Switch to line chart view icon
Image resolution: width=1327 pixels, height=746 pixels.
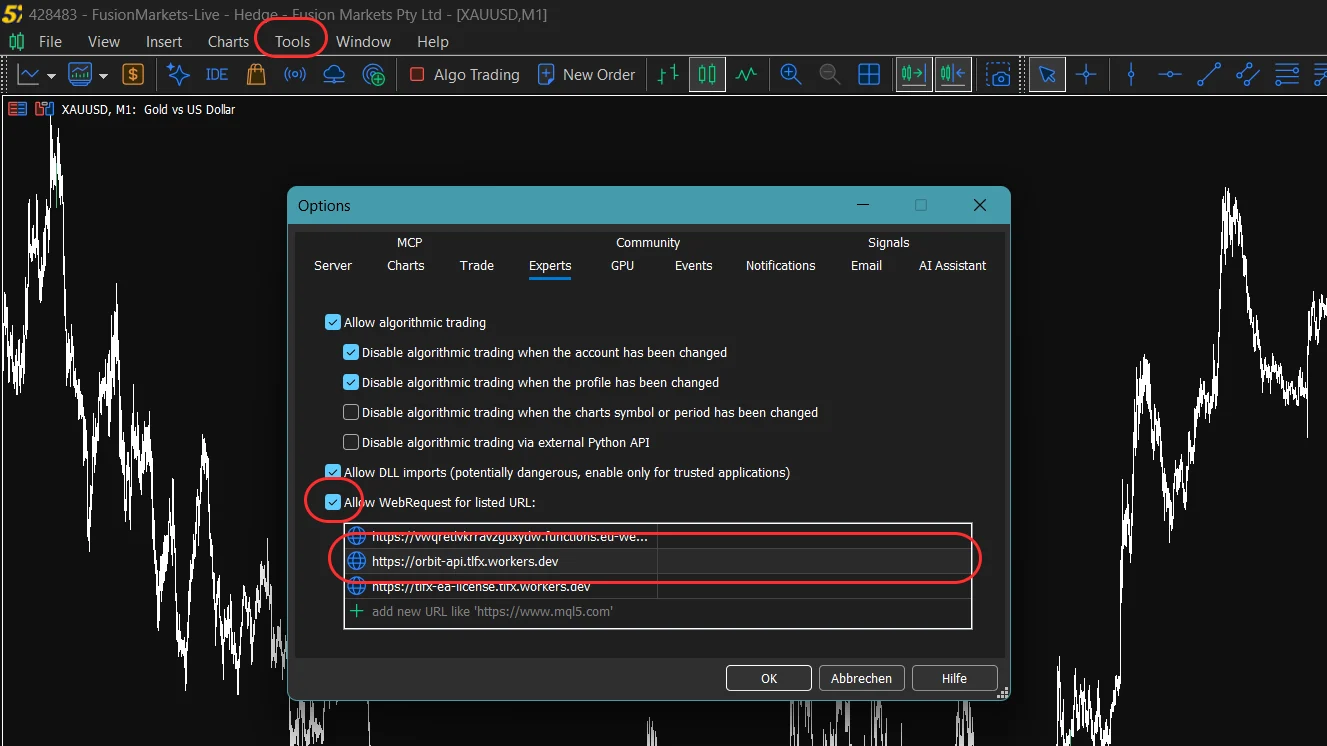[x=746, y=74]
